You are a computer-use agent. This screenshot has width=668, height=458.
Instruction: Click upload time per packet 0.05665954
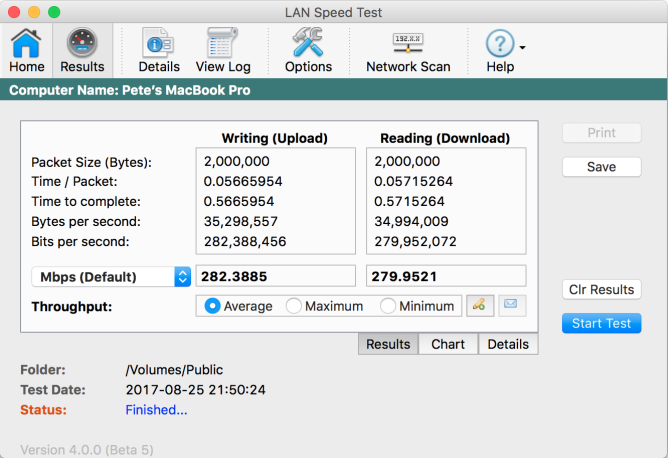pos(243,181)
